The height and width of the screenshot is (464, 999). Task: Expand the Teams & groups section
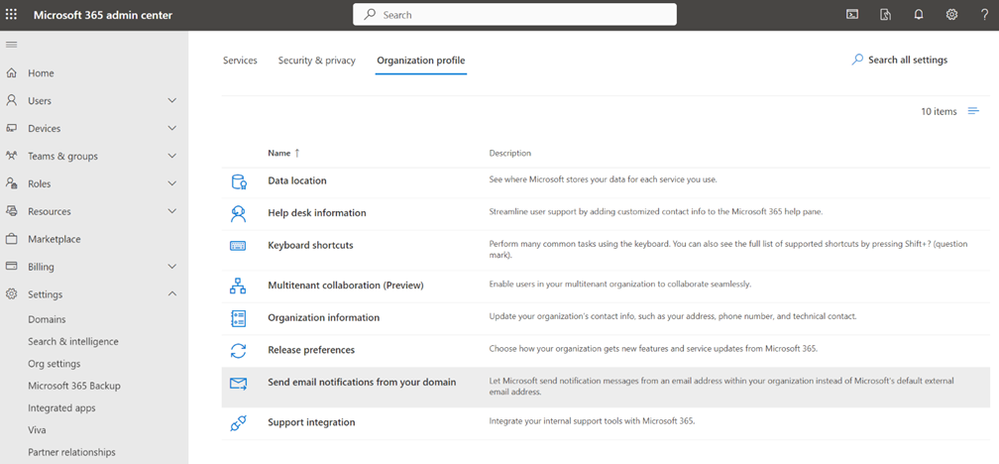click(x=172, y=156)
